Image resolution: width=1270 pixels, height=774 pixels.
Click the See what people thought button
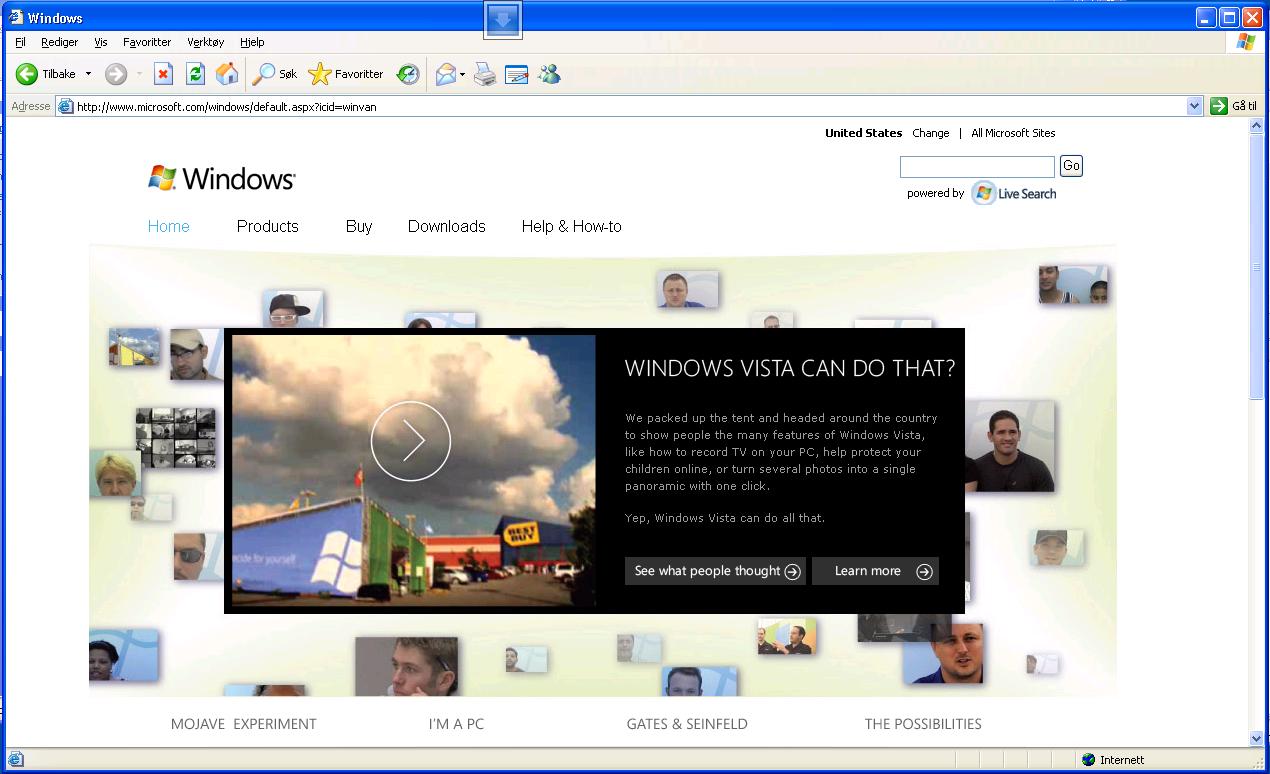pyautogui.click(x=715, y=571)
